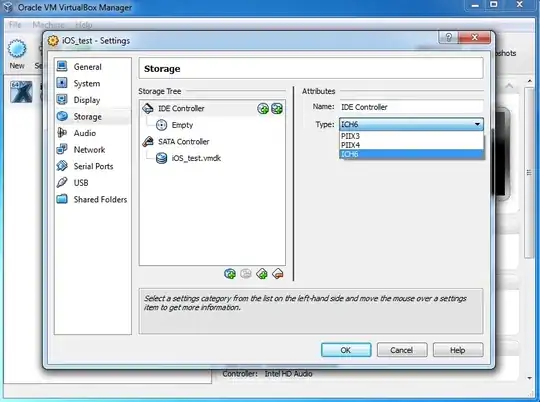Open Help menu in VirtualBox Manager
Screen dimensions: 540x402
(x=84, y=25)
